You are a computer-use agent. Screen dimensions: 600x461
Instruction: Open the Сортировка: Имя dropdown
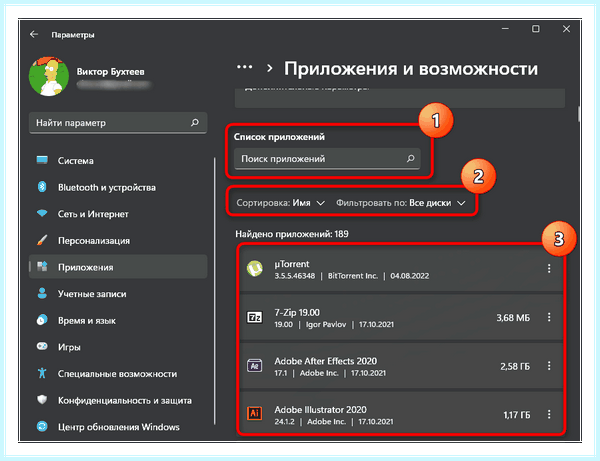[280, 203]
